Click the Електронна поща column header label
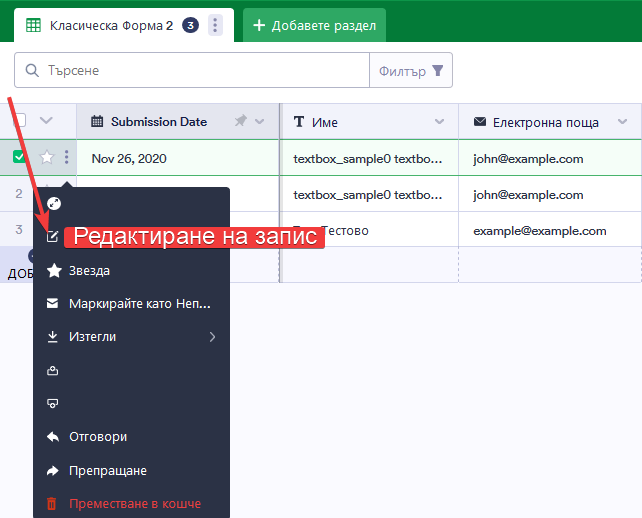Screen dimensions: 642x518 pos(546,122)
